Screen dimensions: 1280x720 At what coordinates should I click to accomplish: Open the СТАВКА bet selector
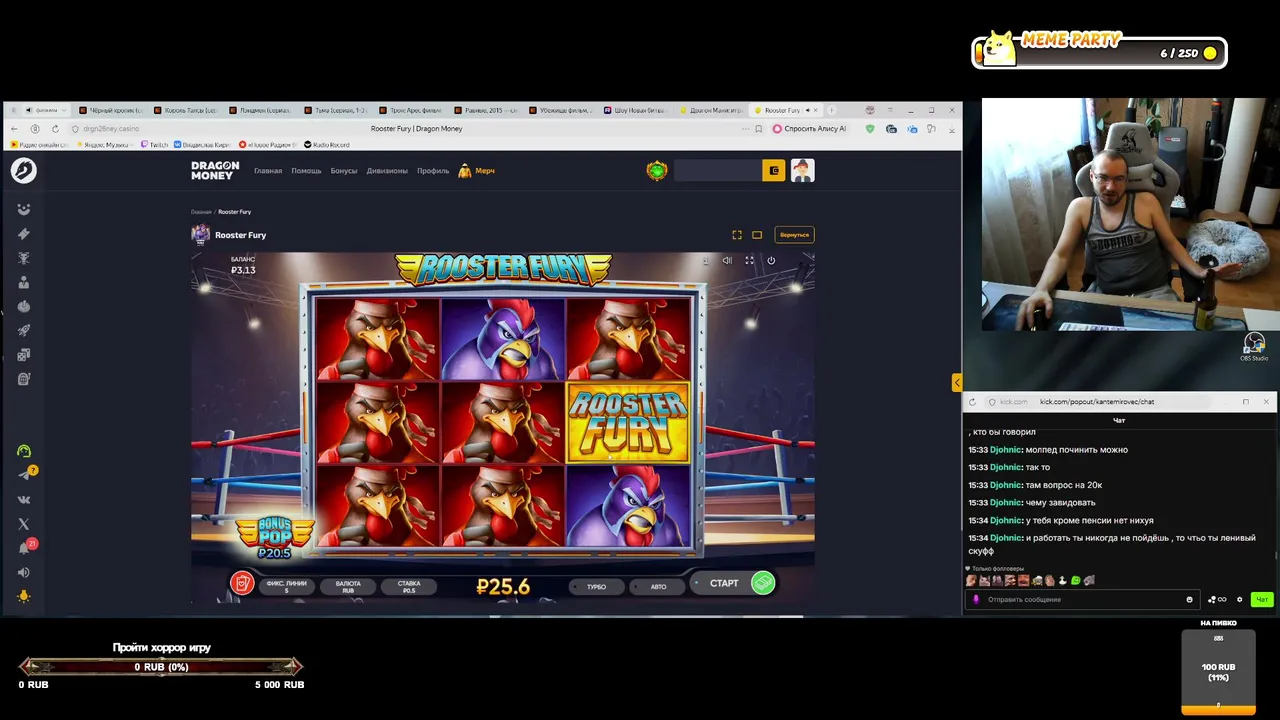pyautogui.click(x=409, y=587)
